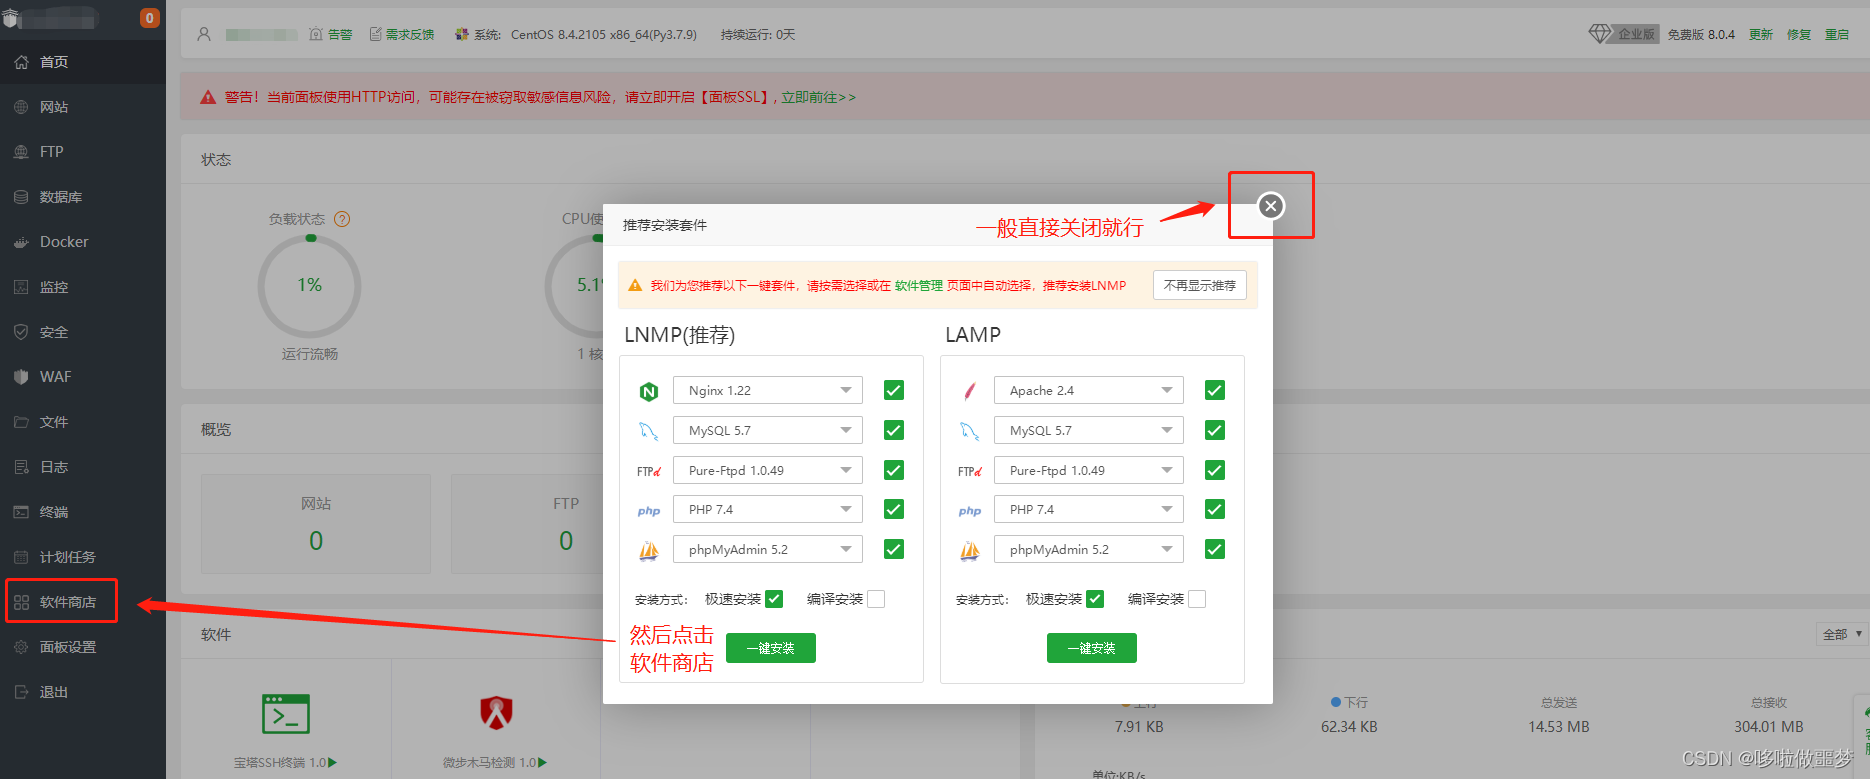Open WAF in sidebar
Screen dimensions: 1870x779
tap(83, 377)
